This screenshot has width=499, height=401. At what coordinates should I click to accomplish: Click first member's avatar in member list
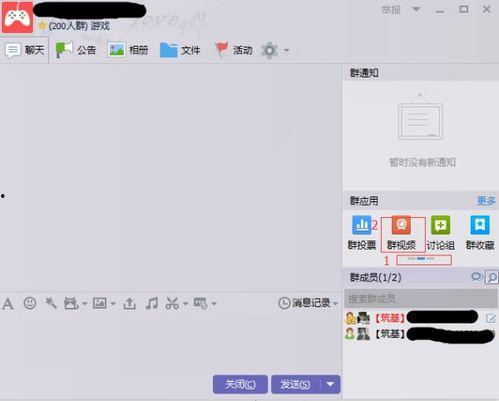363,318
